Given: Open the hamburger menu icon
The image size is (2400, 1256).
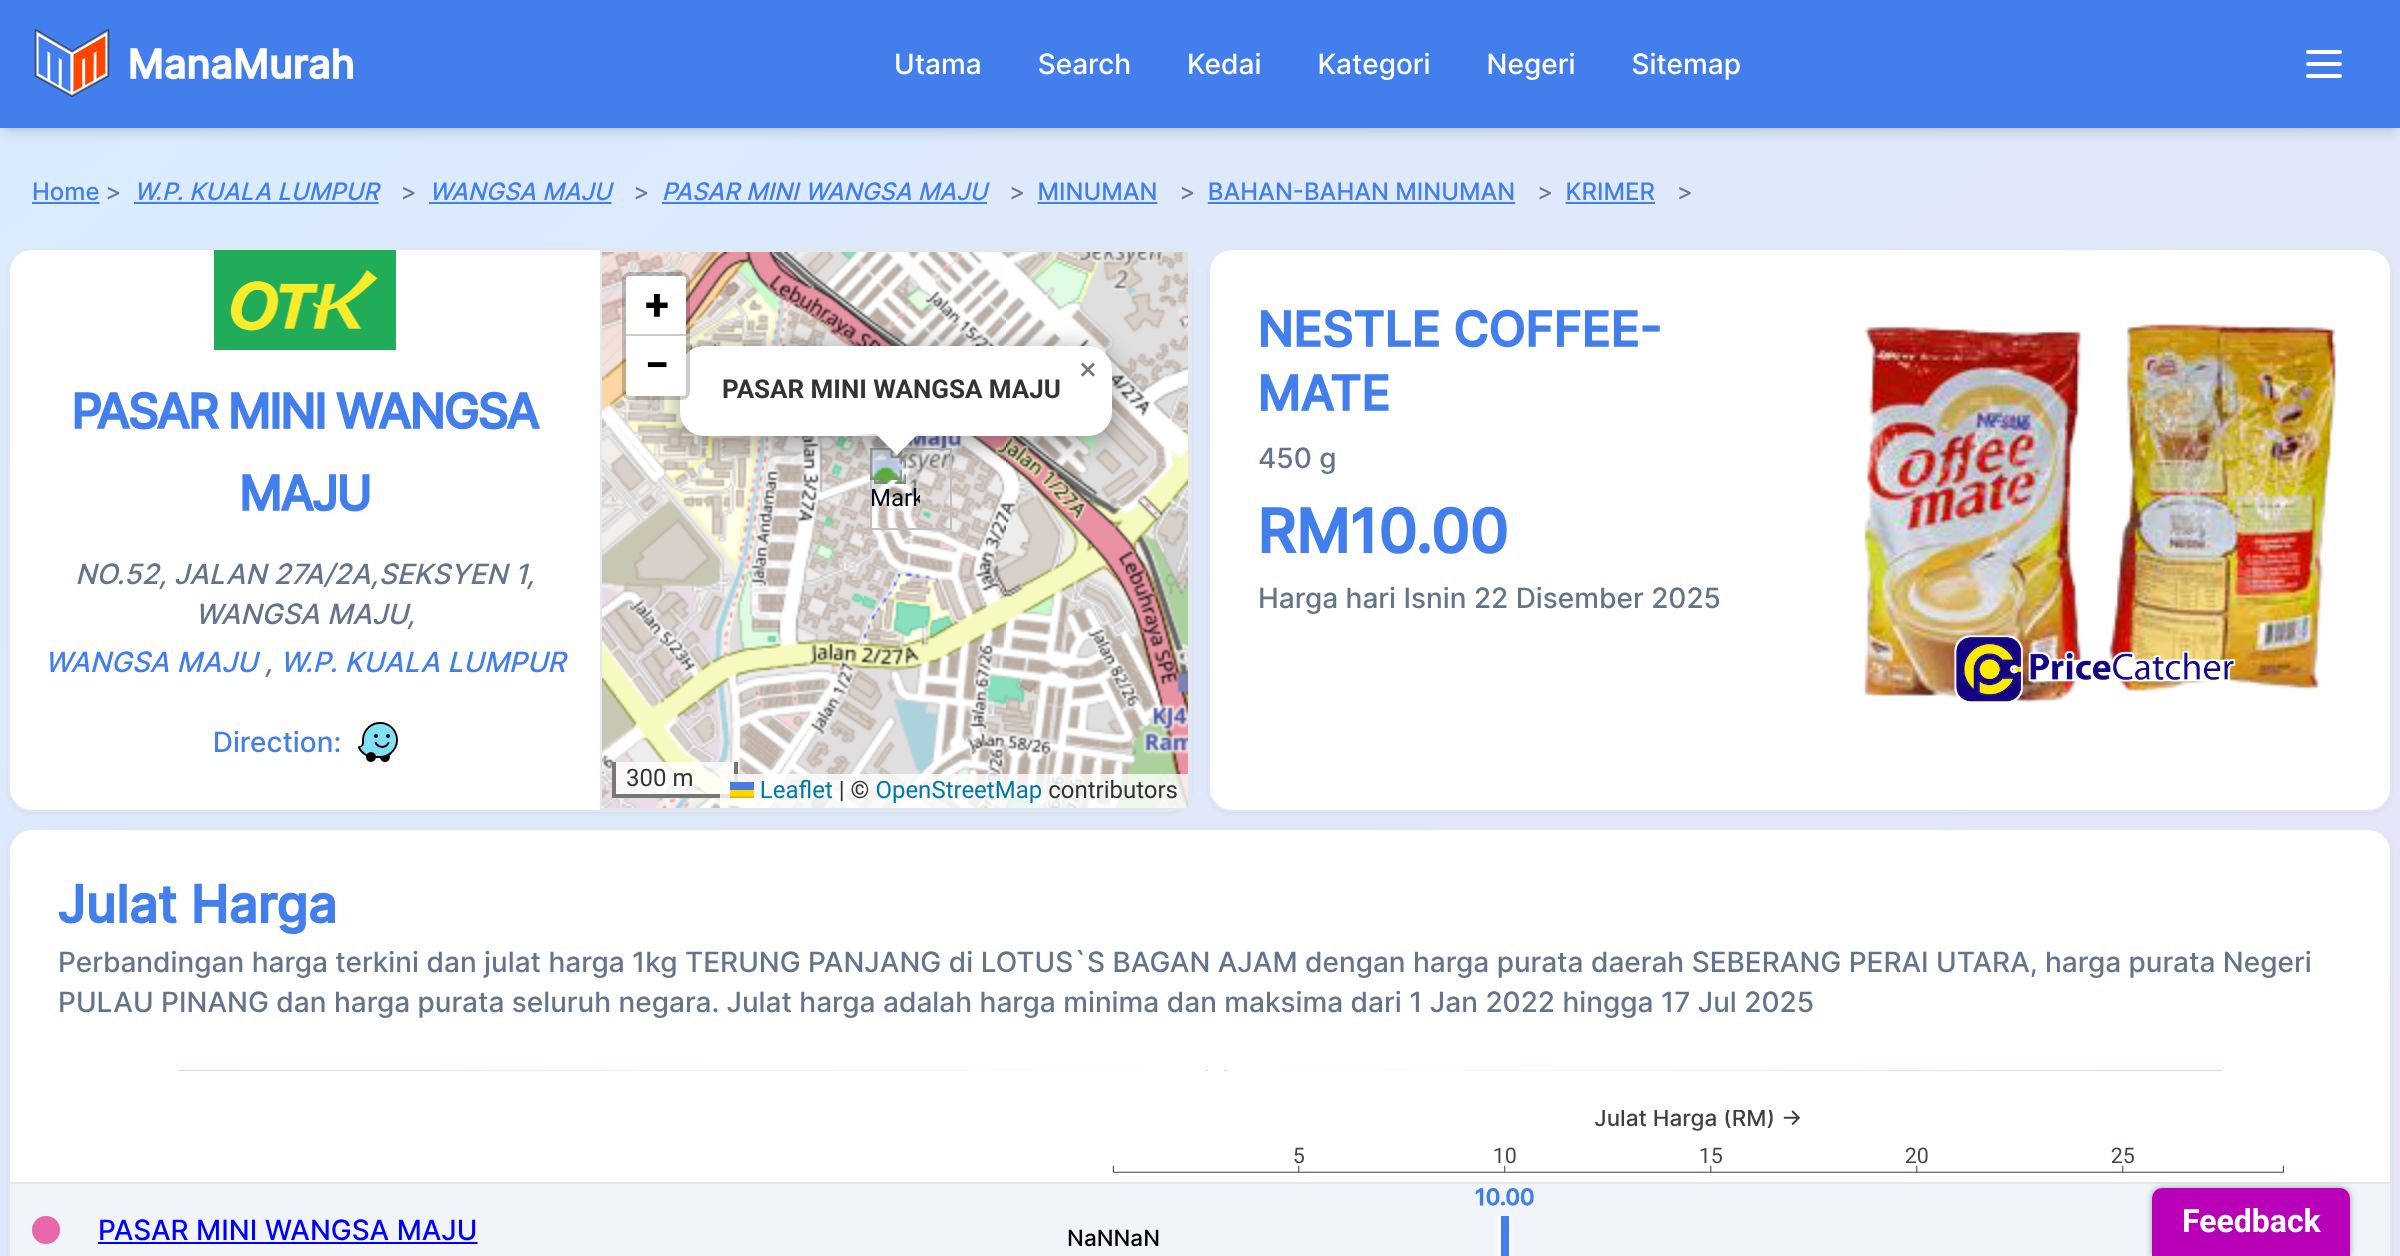Looking at the screenshot, I should (2323, 64).
